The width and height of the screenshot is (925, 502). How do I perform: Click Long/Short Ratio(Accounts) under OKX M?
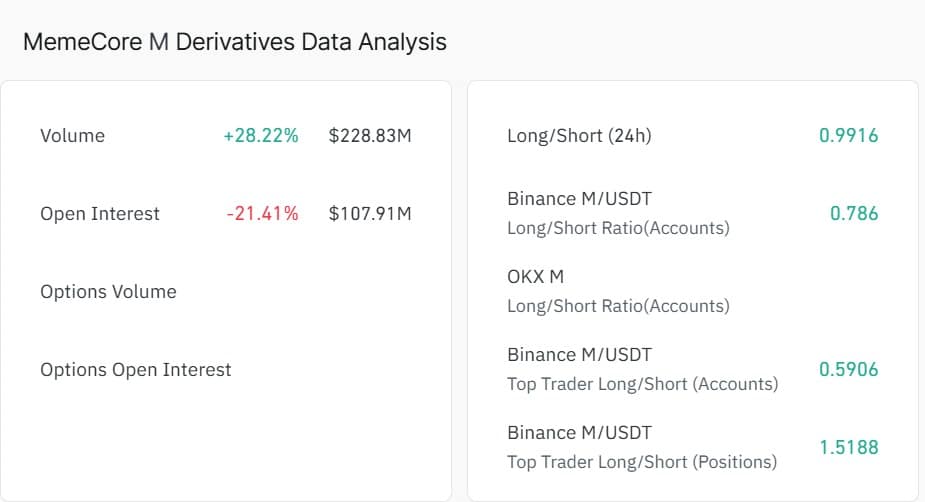[618, 305]
